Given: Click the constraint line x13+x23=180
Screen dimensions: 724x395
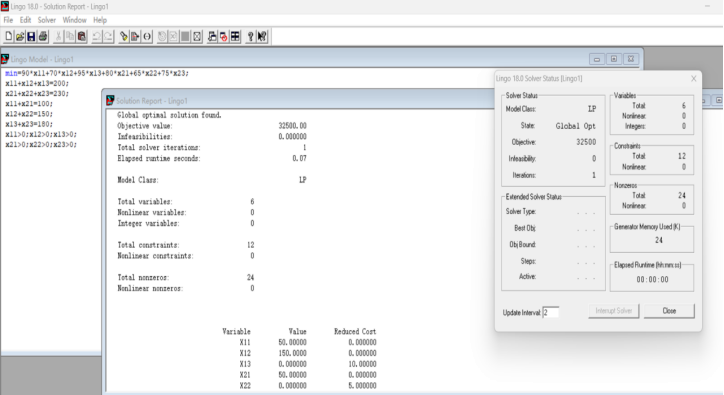Looking at the screenshot, I should (x=29, y=124).
